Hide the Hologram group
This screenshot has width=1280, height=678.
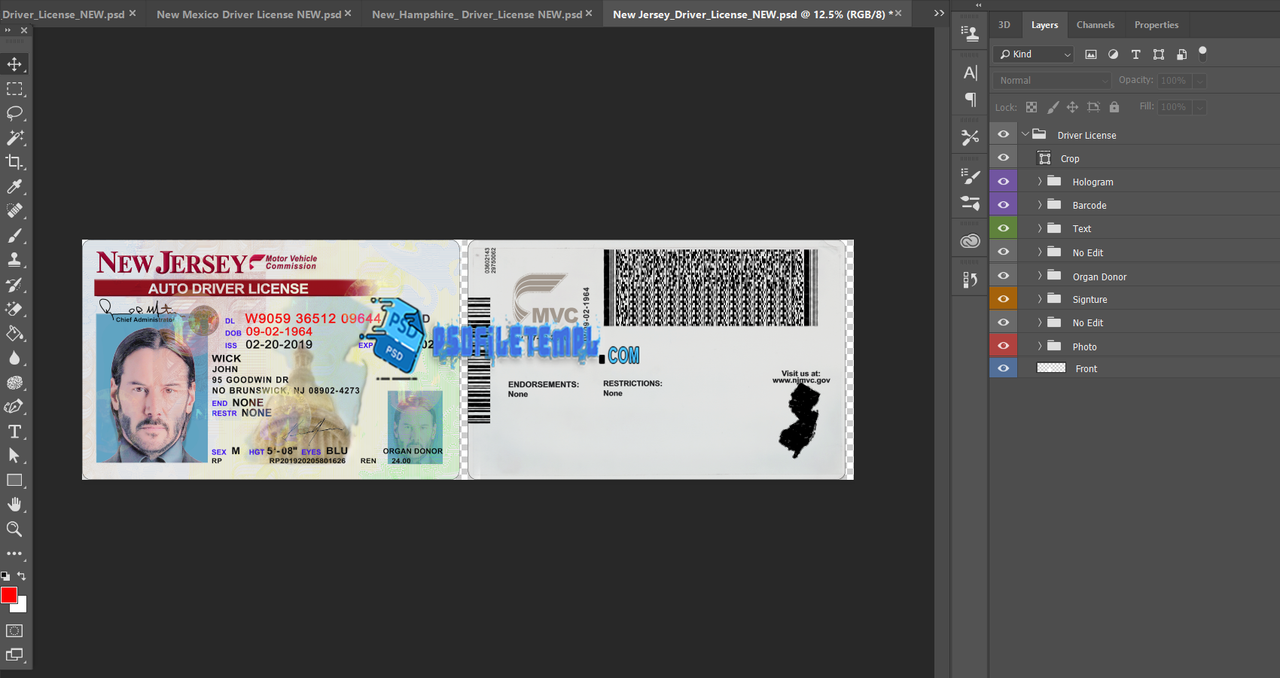point(1003,181)
